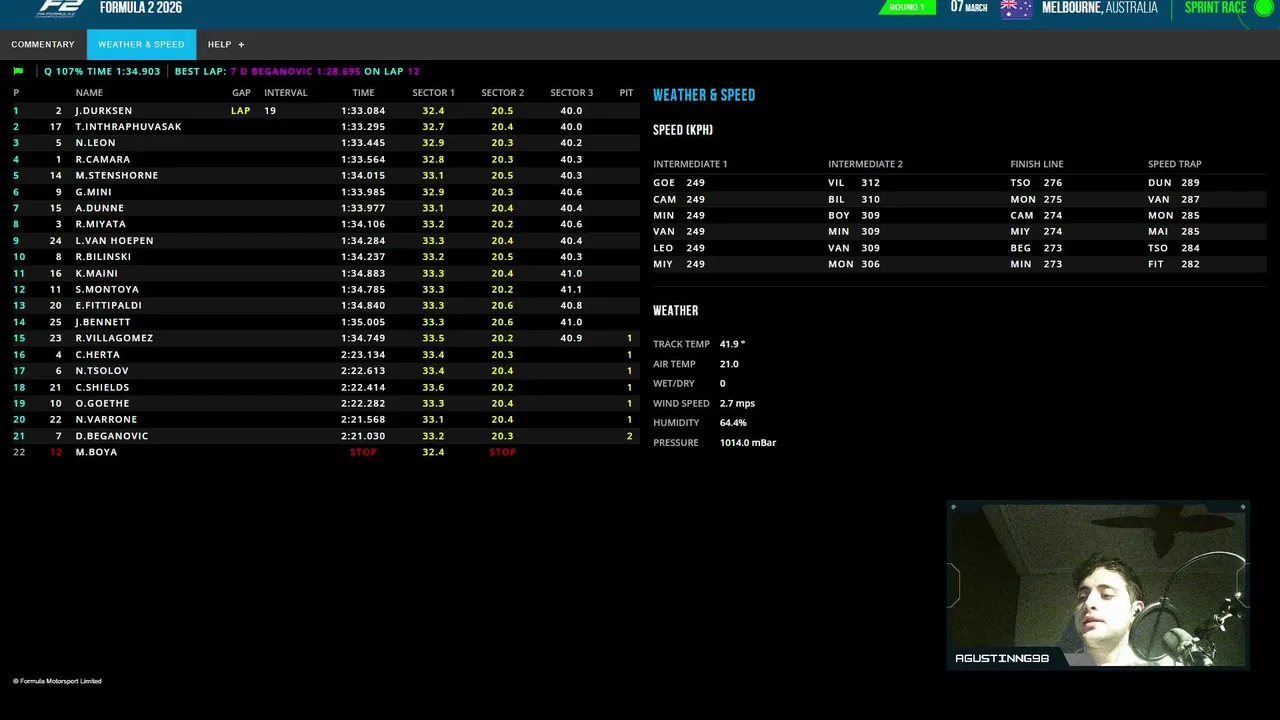Select driver J.DURKSEN row

[325, 111]
